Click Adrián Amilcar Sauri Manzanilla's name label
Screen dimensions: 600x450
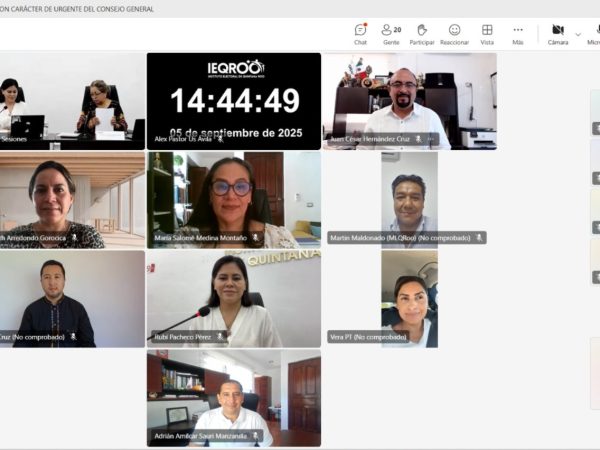(x=197, y=436)
